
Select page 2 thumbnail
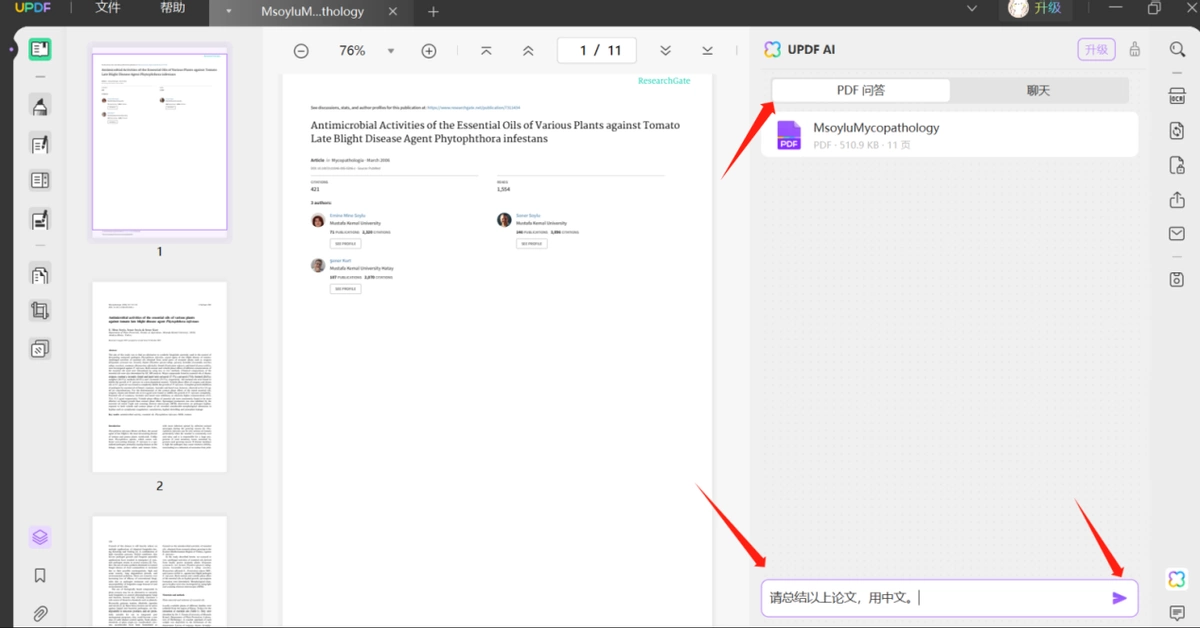(x=160, y=377)
